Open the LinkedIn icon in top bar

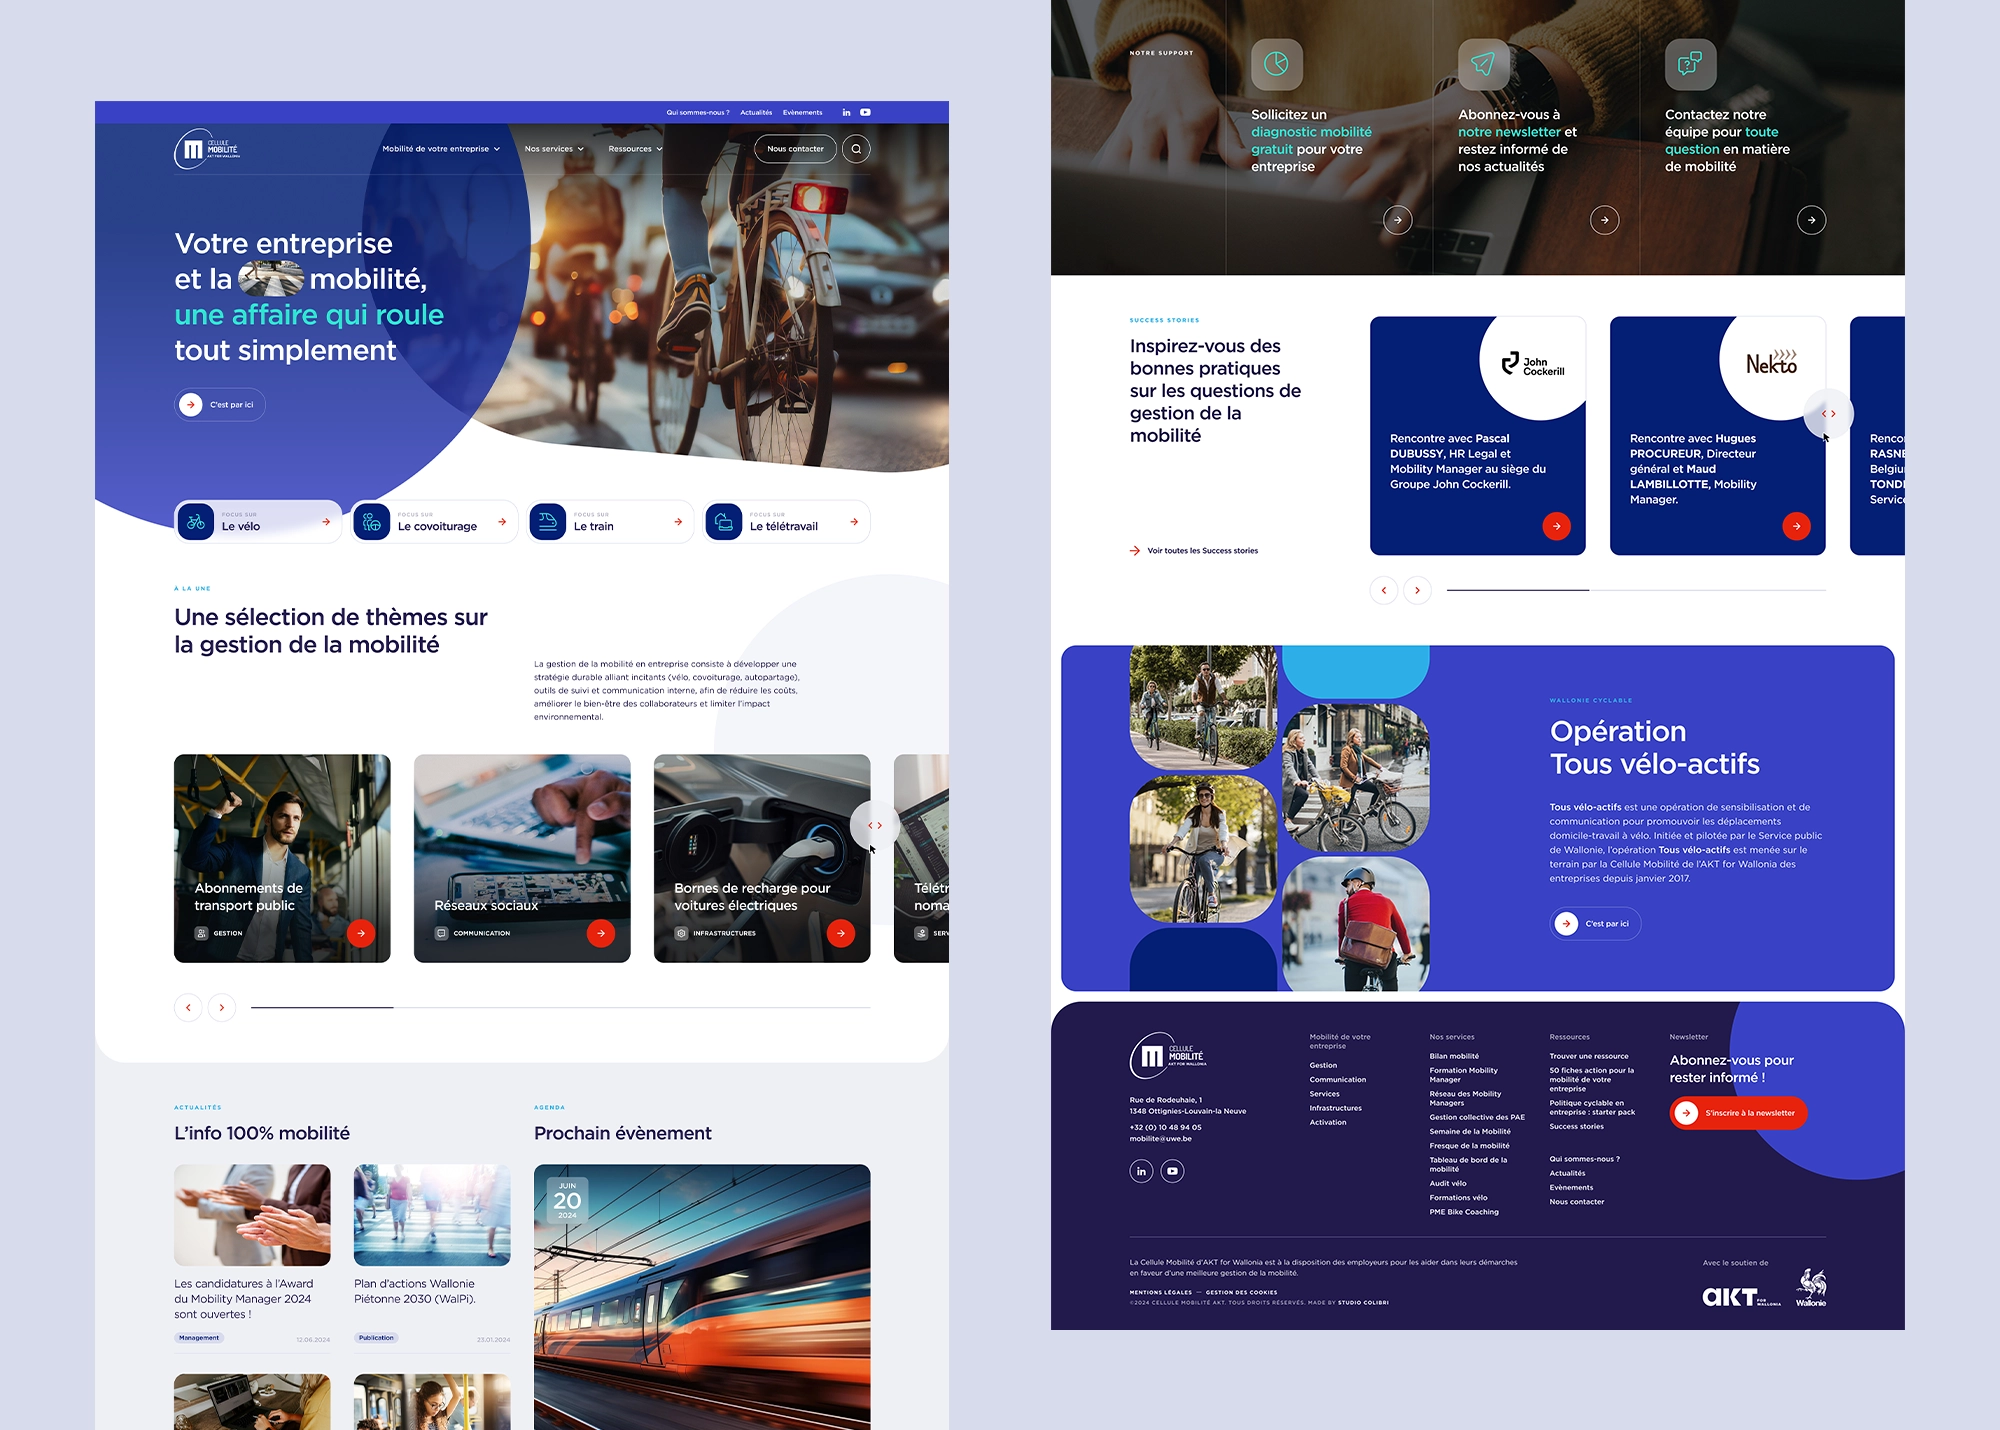(x=846, y=112)
